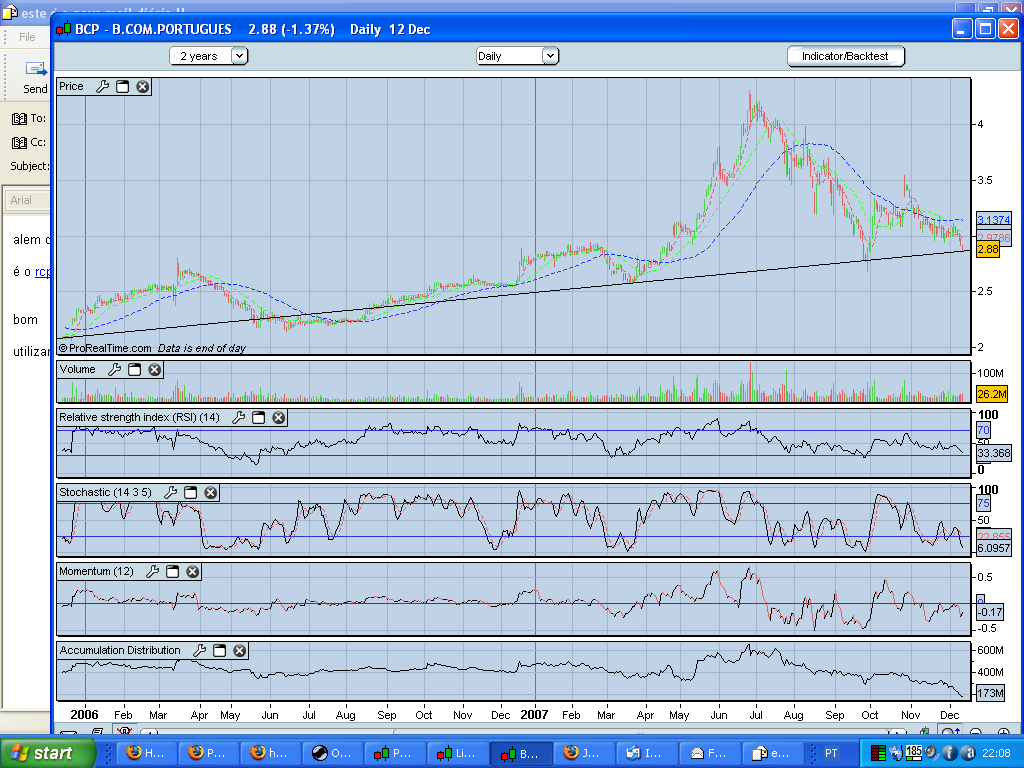1024x768 pixels.
Task: Open Momentum (12) settings wrench
Action: click(x=152, y=571)
